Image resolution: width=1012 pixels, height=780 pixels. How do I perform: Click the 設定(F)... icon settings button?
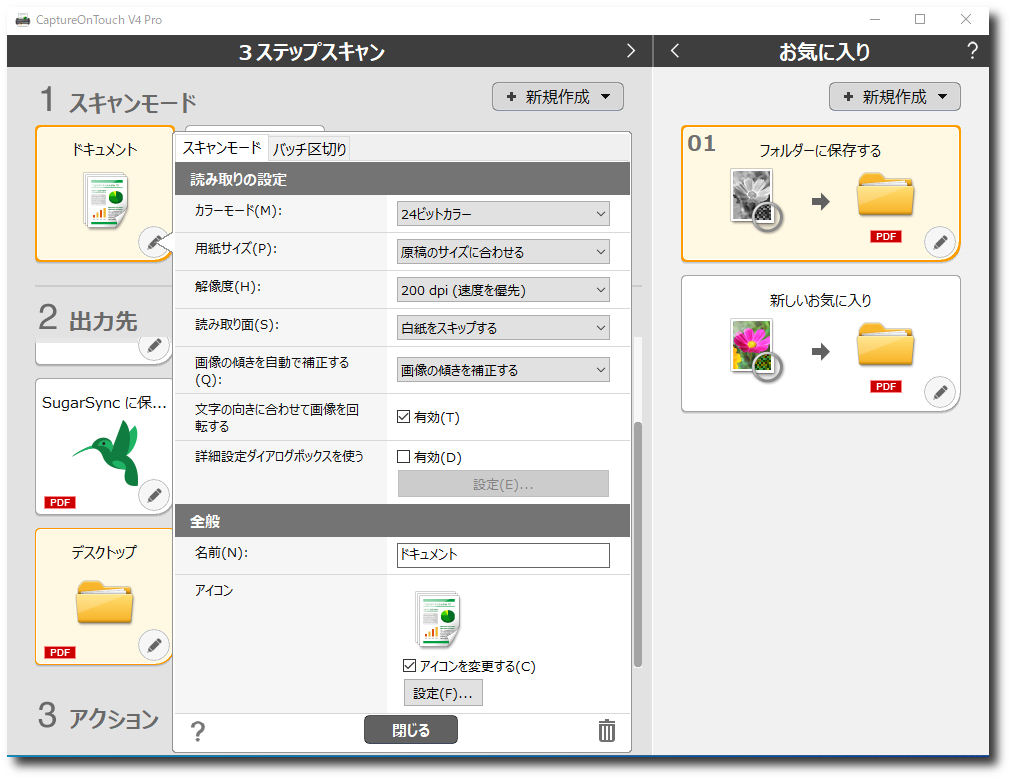[443, 693]
